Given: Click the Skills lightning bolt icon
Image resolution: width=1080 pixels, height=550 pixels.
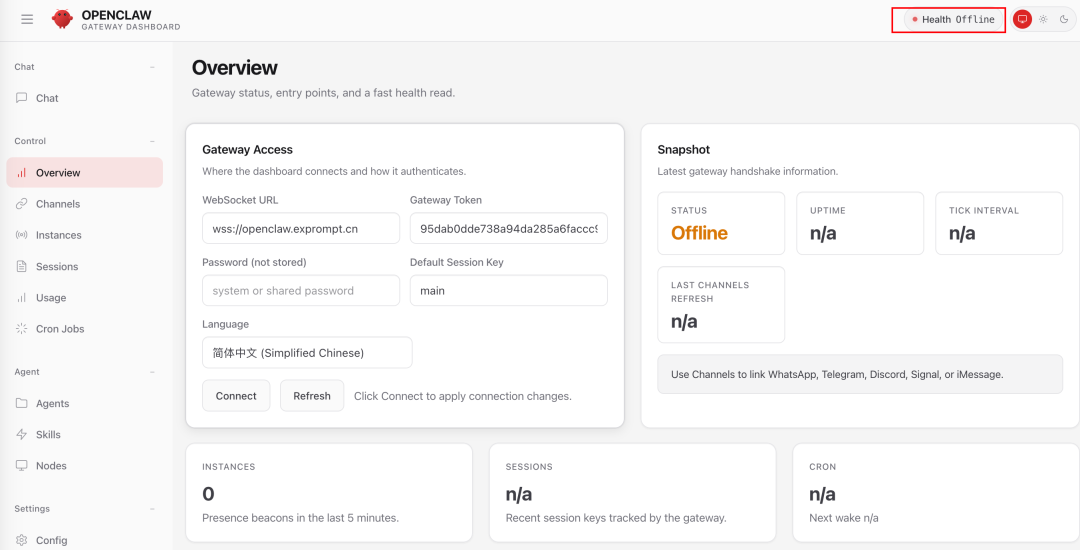Looking at the screenshot, I should [22, 435].
